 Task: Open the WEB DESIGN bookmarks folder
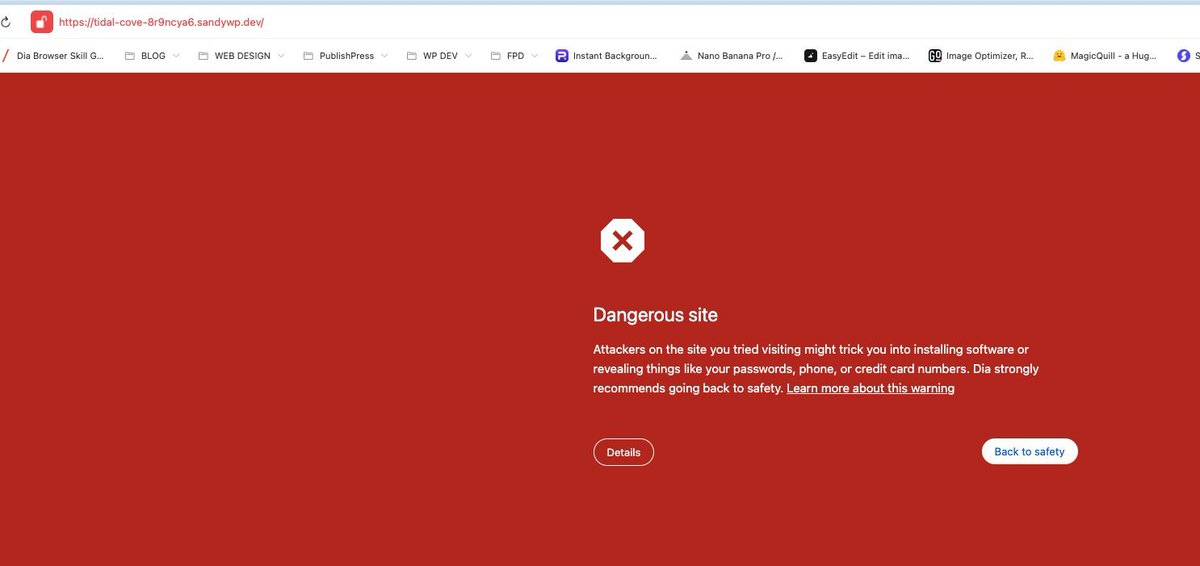coord(242,56)
